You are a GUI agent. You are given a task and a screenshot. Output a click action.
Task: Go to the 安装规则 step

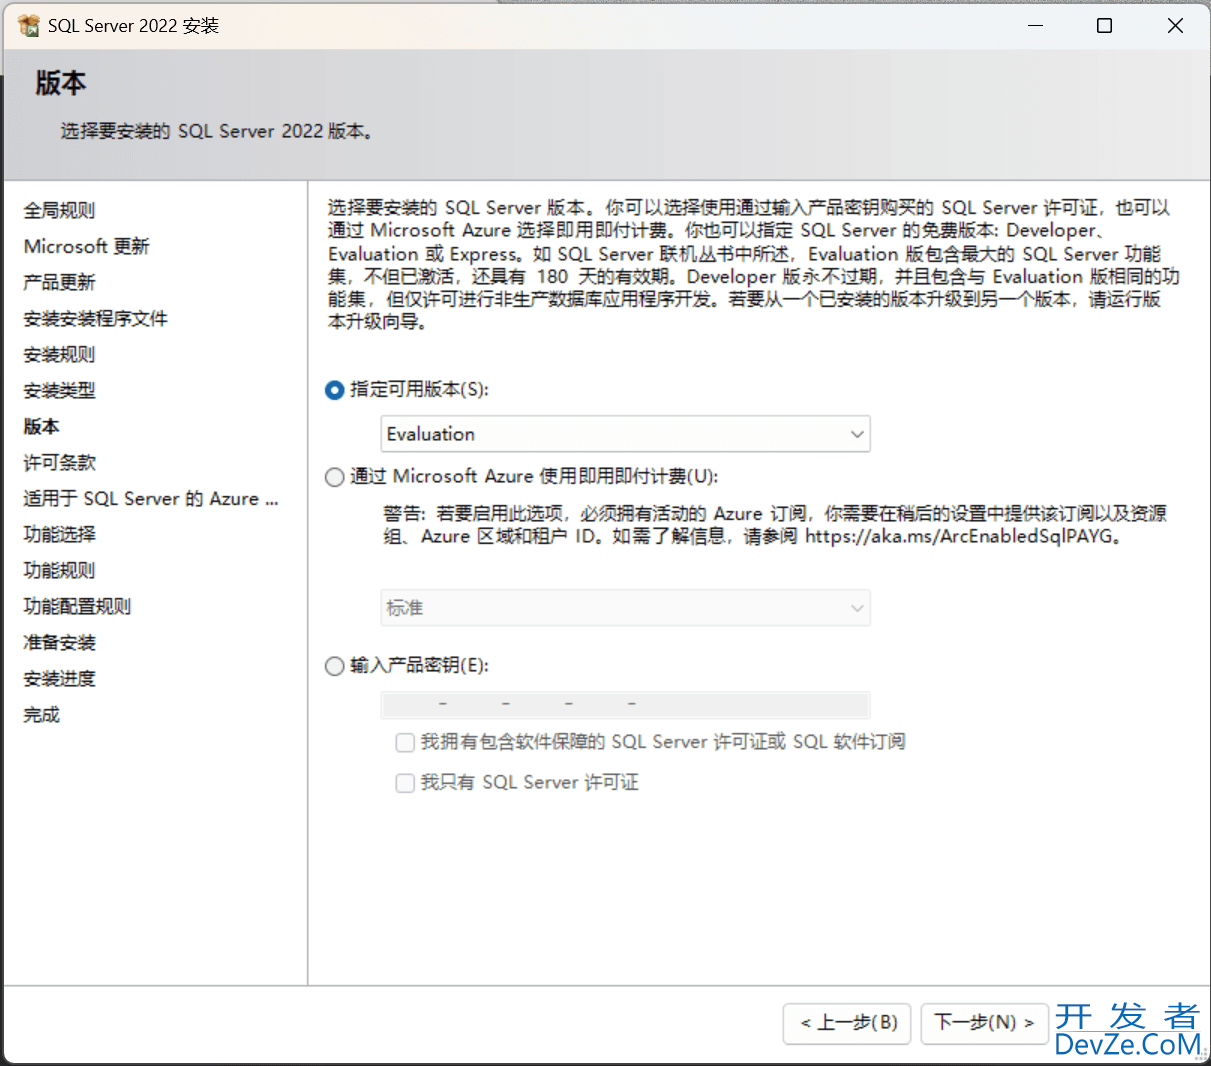[x=60, y=354]
